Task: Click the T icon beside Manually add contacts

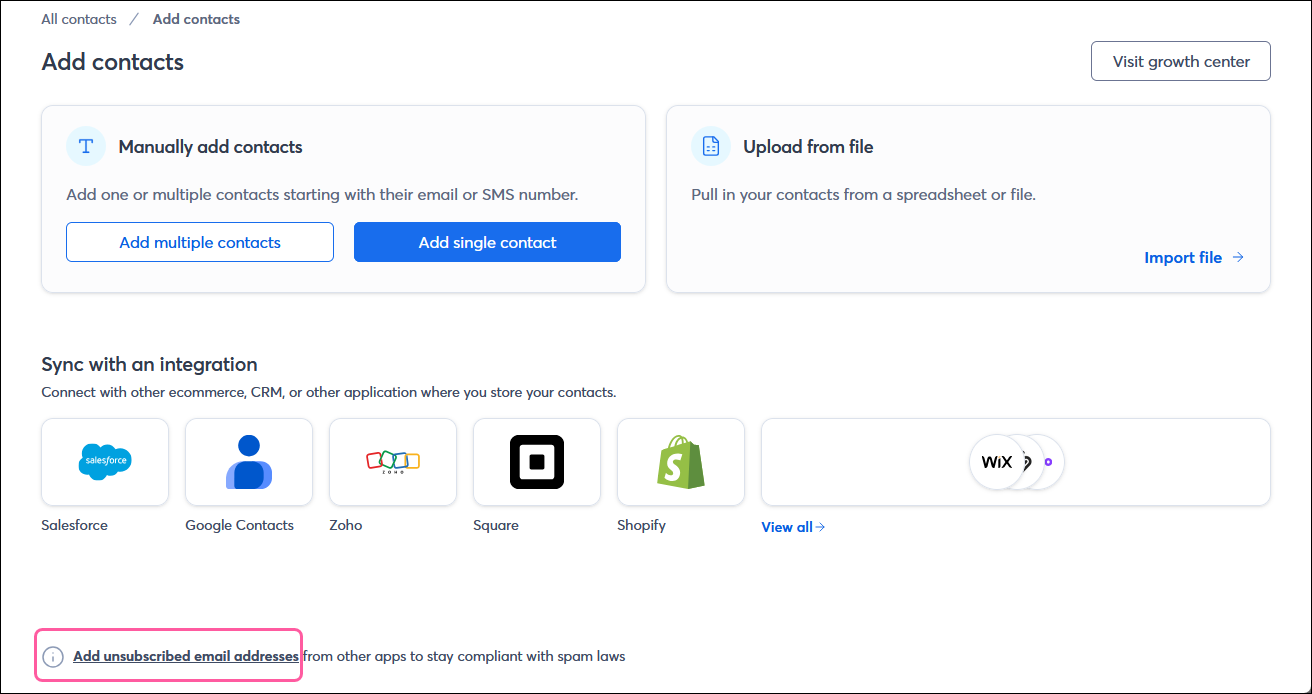Action: click(85, 146)
